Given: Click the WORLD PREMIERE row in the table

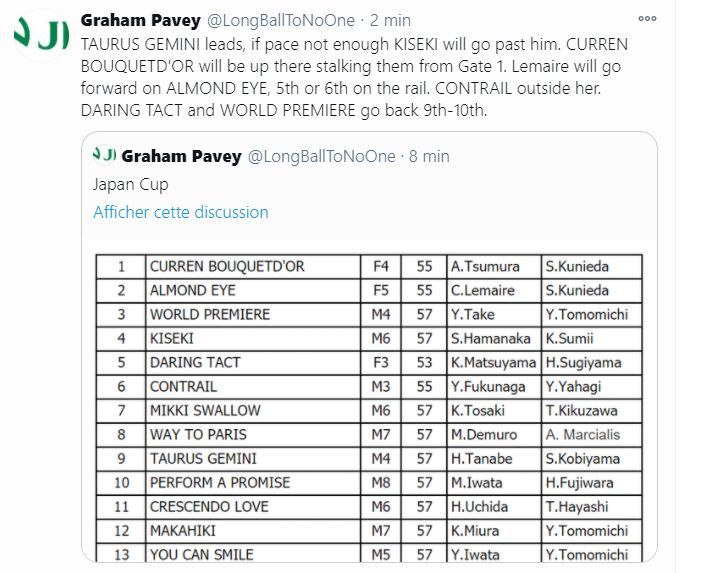Looking at the screenshot, I should coord(369,314).
